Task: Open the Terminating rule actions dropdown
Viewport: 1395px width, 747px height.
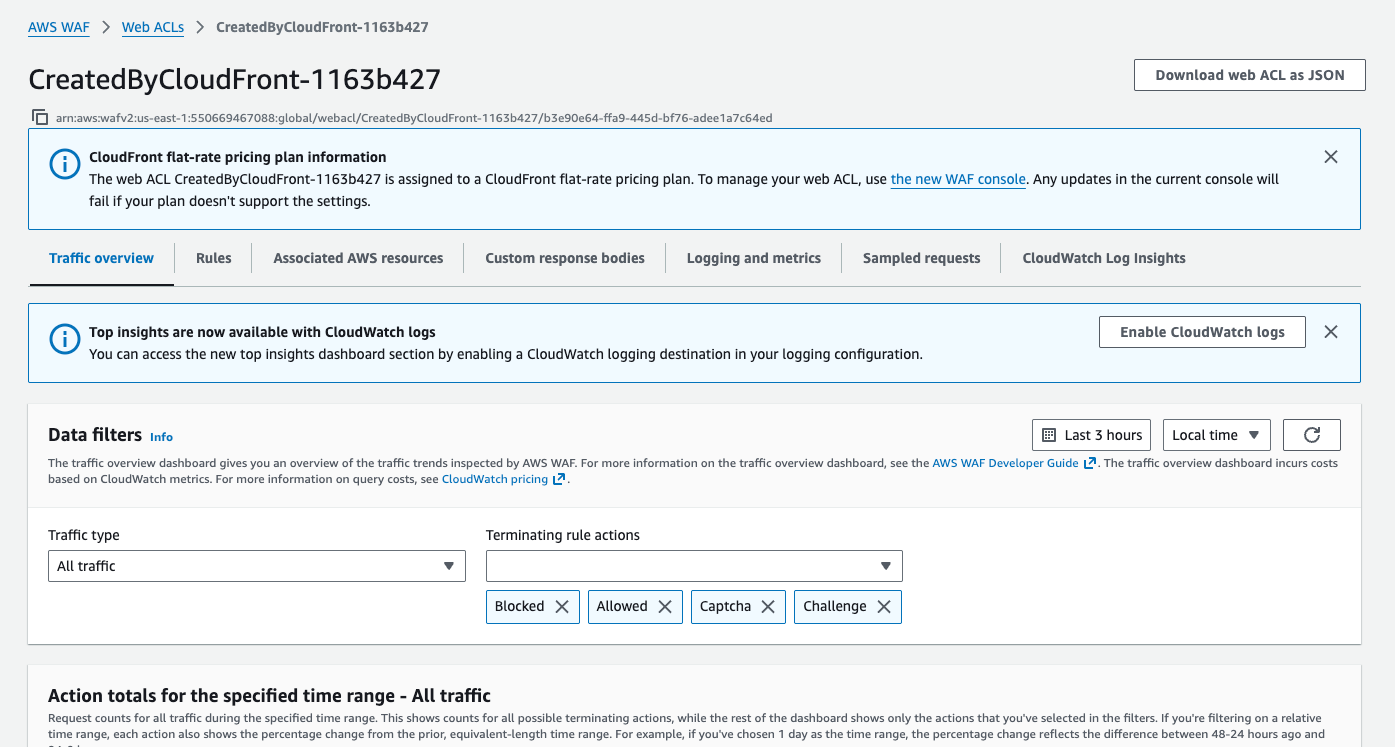Action: 694,566
